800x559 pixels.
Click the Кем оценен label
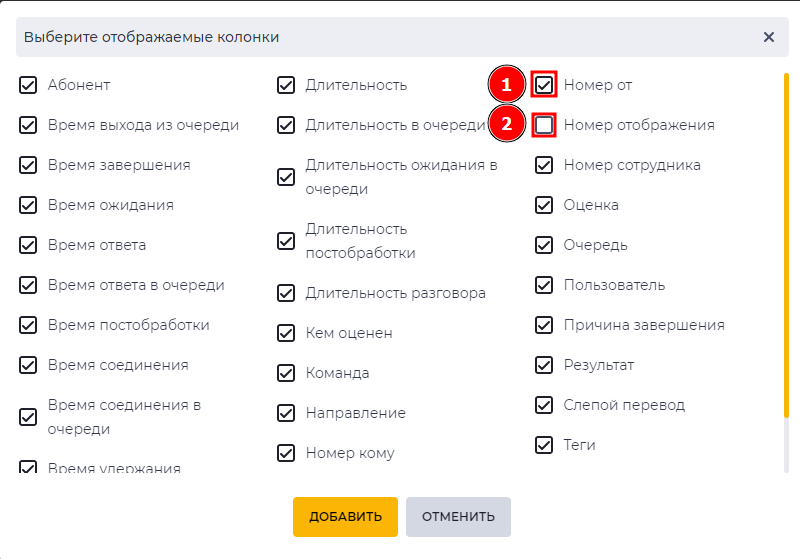(x=349, y=333)
